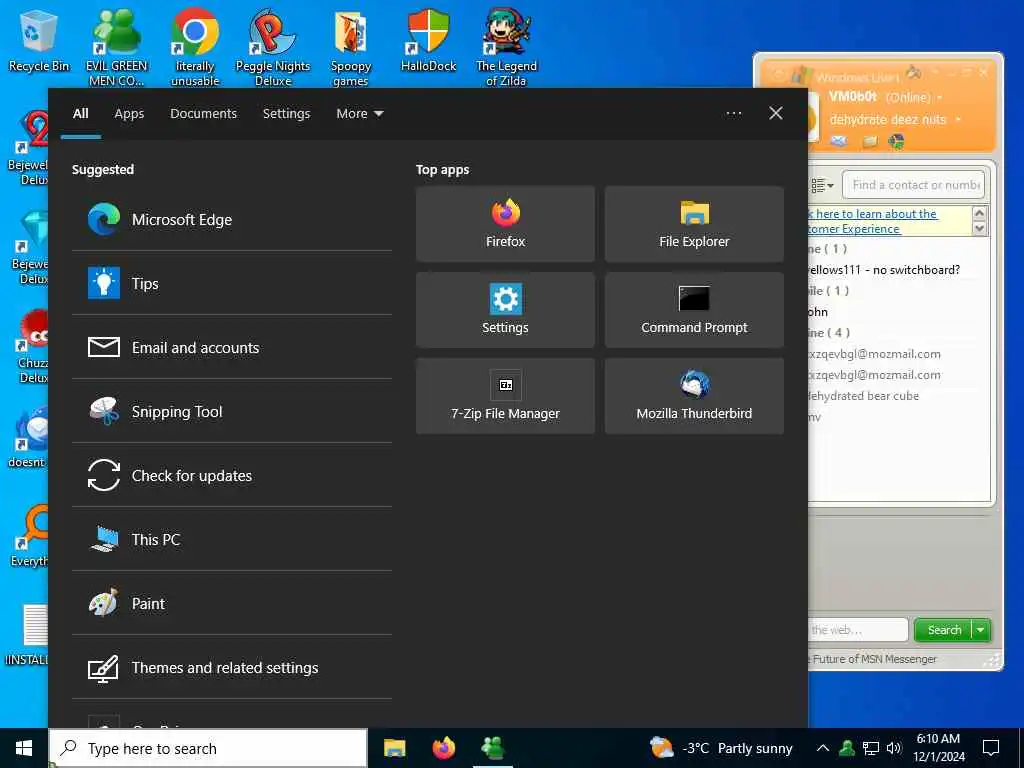Open the Tips app suggestion
Screen dimensions: 1024x768
[232, 283]
